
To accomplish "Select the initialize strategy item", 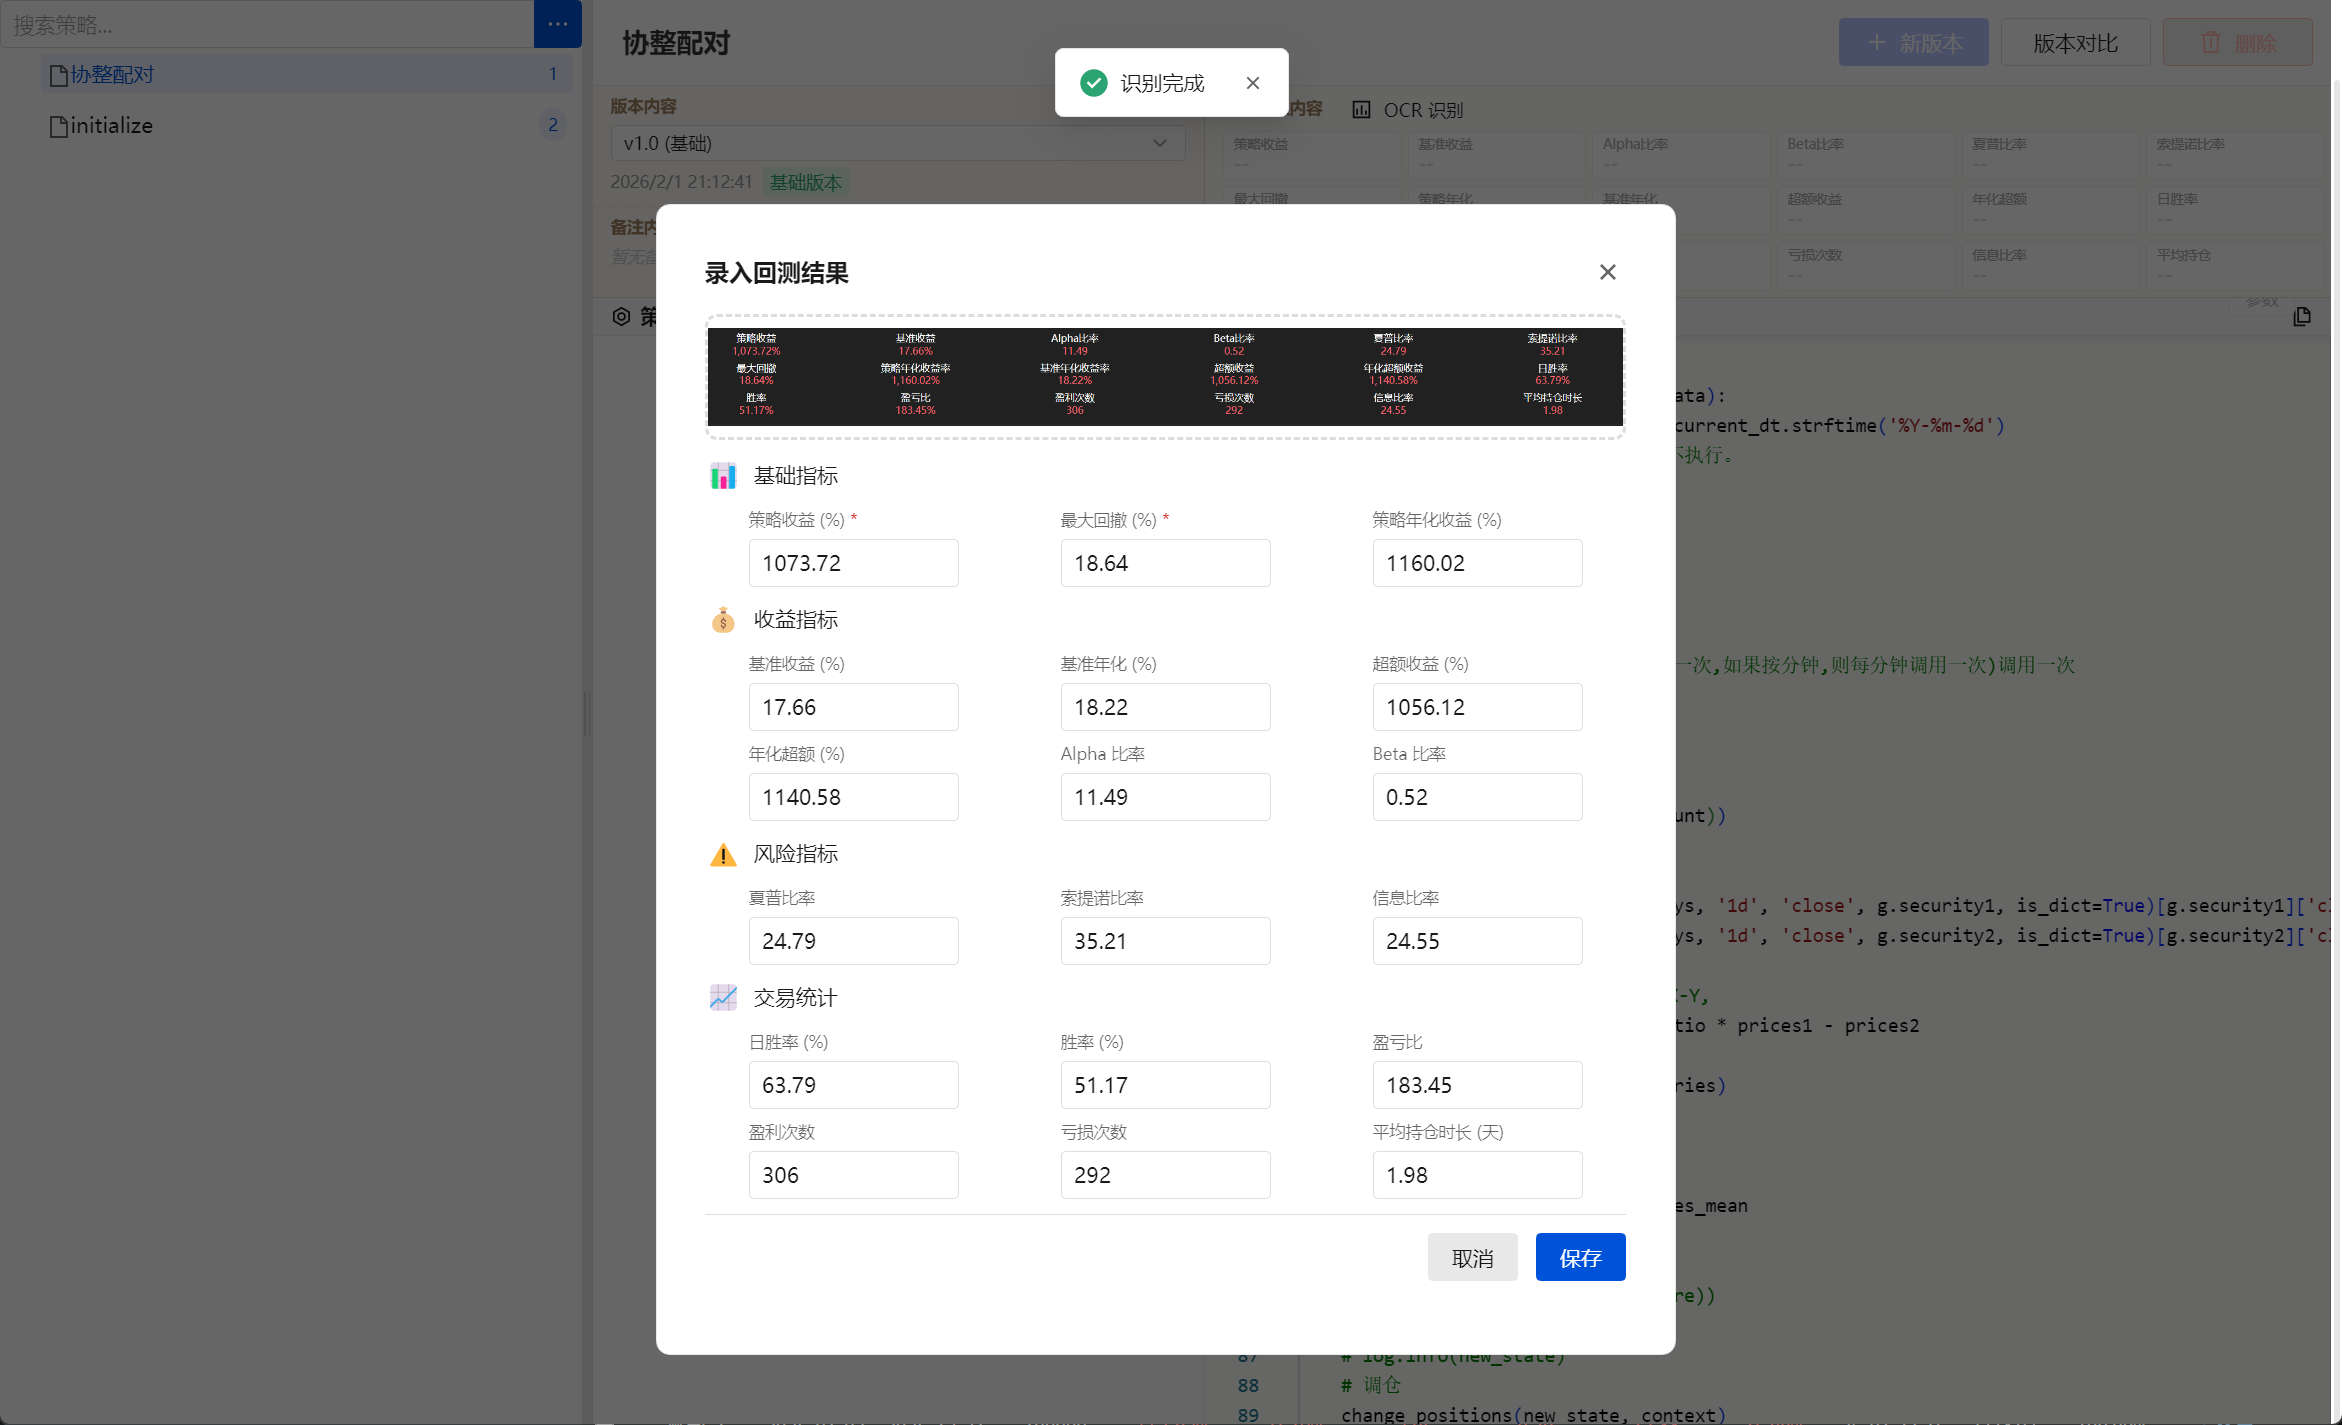I will pyautogui.click(x=300, y=126).
